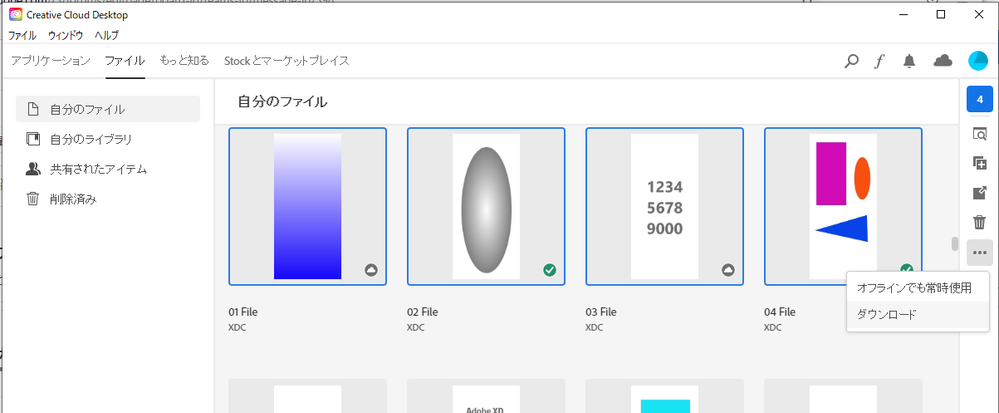Click the blue 4 selected items badge
Screen dimensions: 999x413
tap(980, 99)
